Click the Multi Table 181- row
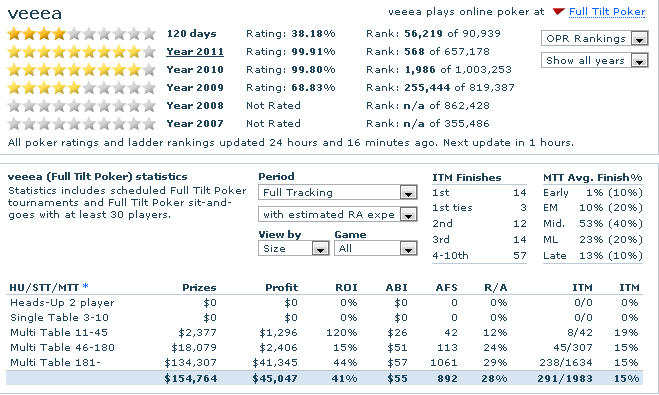 pyautogui.click(x=324, y=363)
